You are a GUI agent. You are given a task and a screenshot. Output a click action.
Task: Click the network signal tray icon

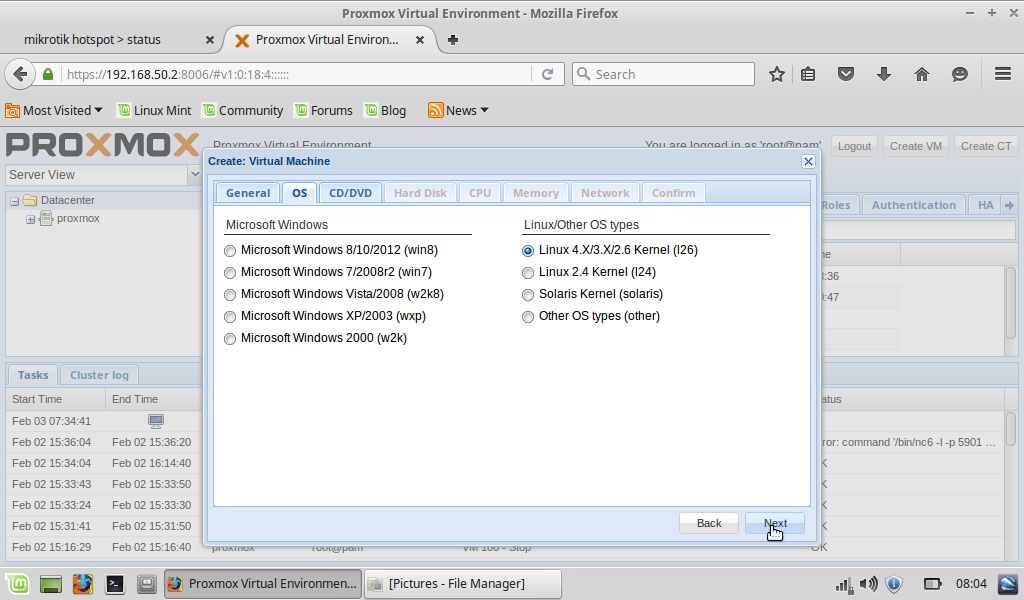click(844, 584)
